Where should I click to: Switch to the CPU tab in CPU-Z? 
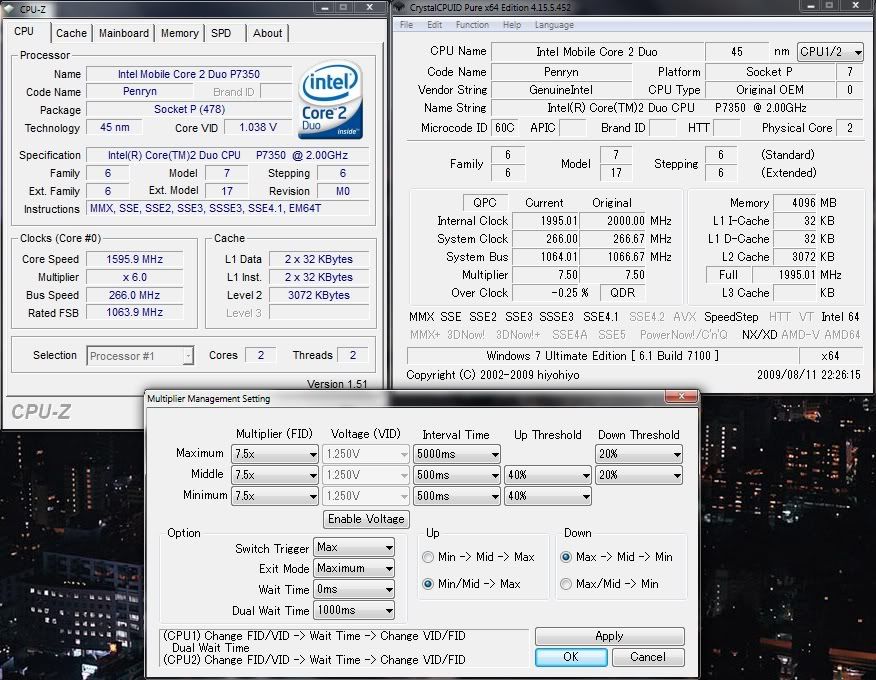pyautogui.click(x=24, y=31)
